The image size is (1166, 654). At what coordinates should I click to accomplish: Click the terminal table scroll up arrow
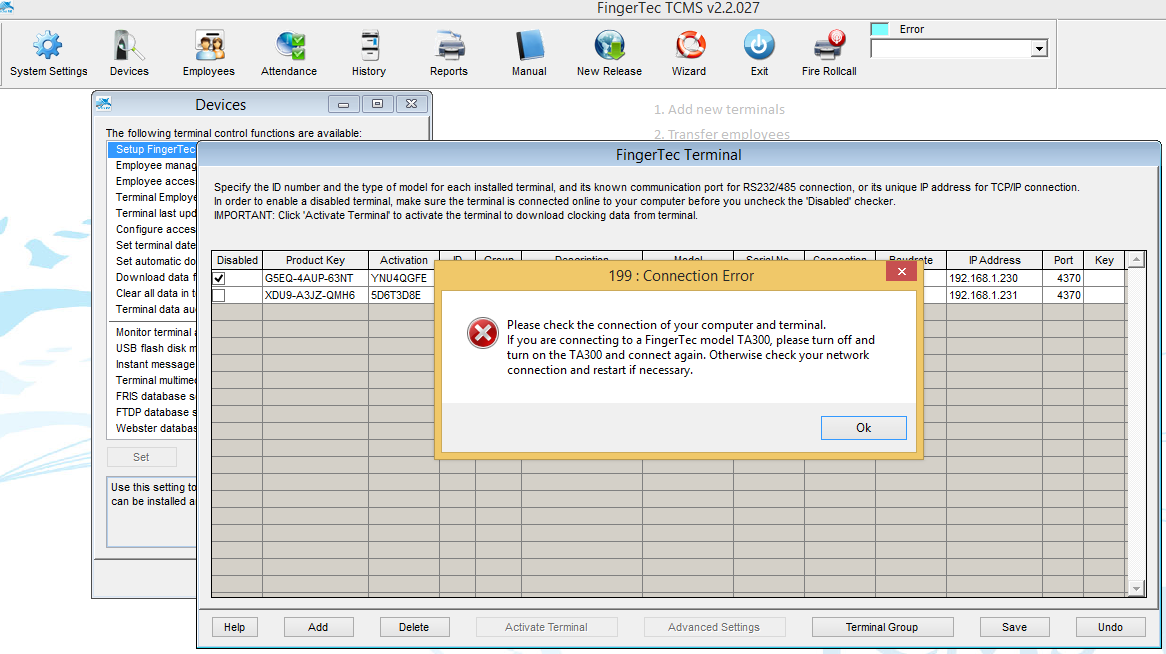[x=1136, y=260]
